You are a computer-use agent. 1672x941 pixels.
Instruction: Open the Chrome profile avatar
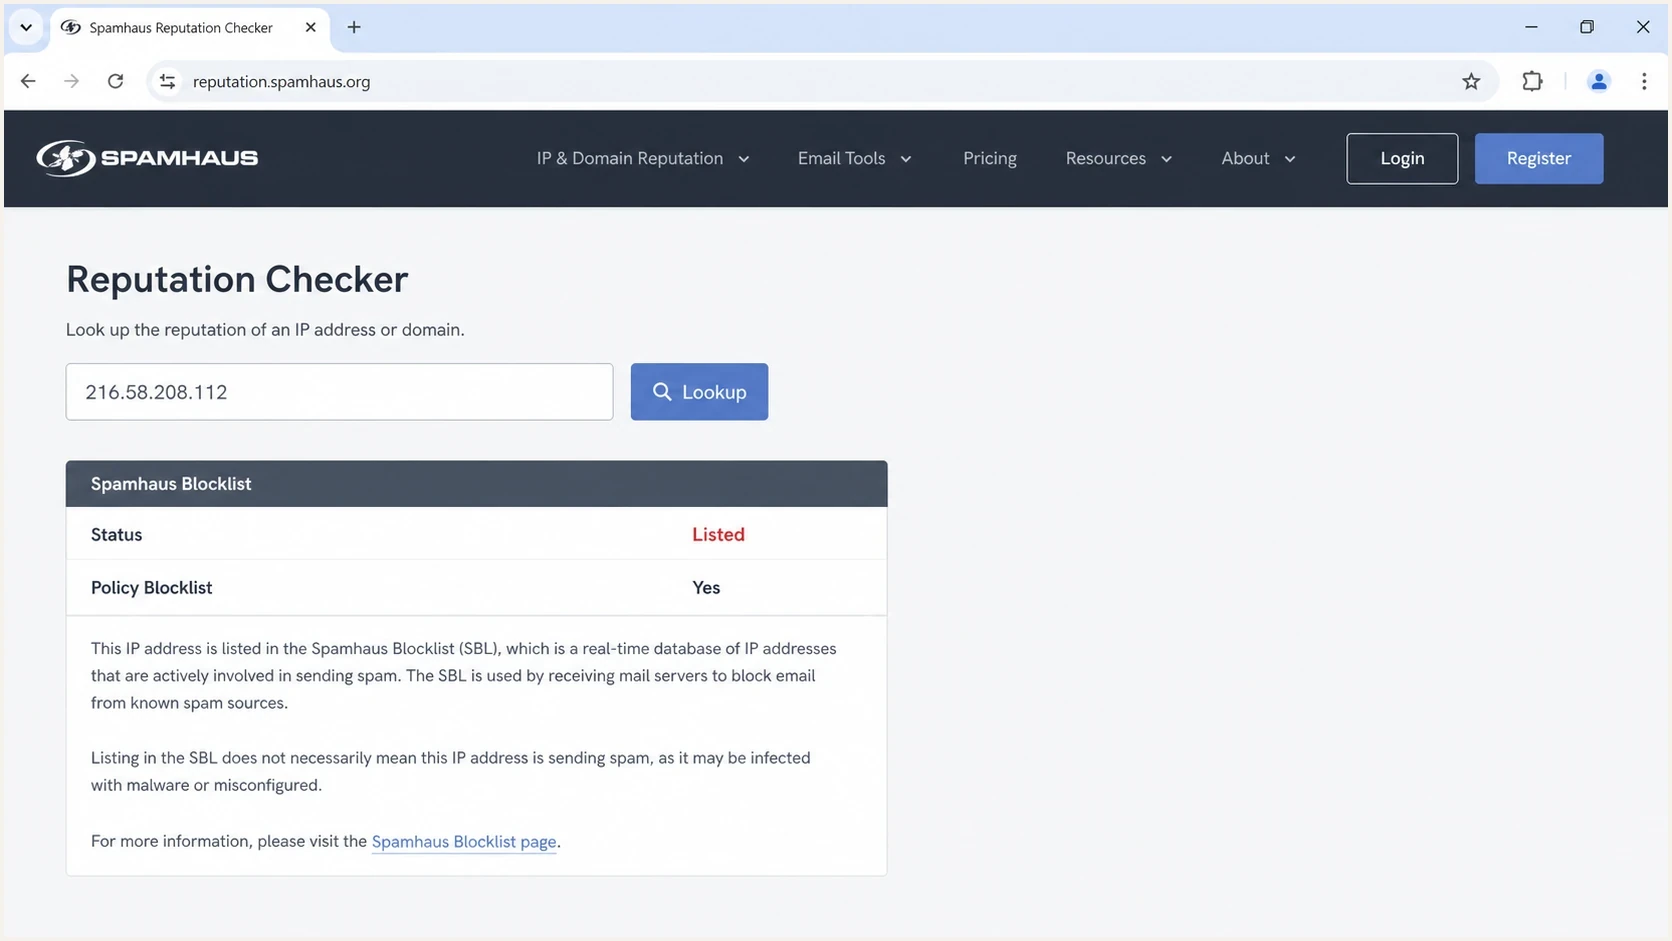point(1598,81)
